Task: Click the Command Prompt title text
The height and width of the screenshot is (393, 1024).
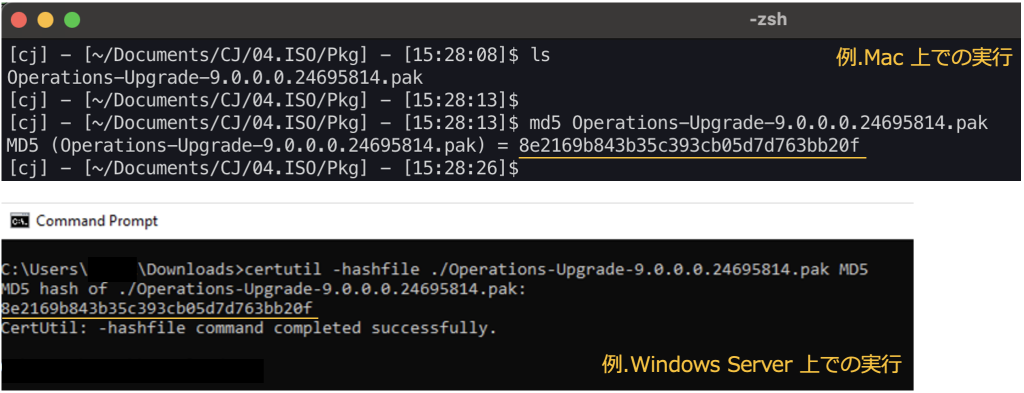Action: (x=97, y=221)
